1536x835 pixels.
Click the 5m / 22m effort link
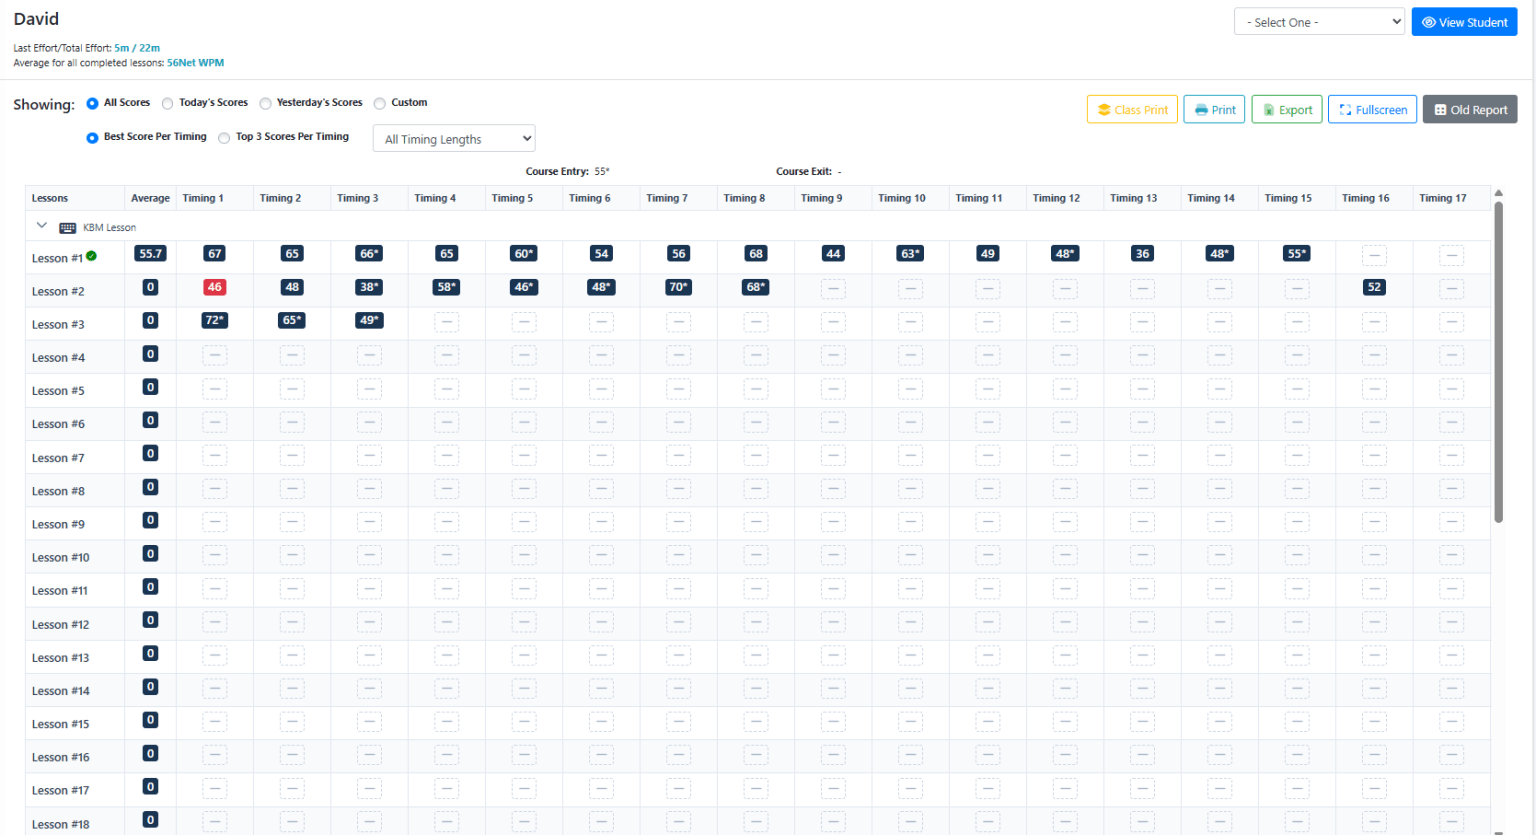click(x=137, y=48)
